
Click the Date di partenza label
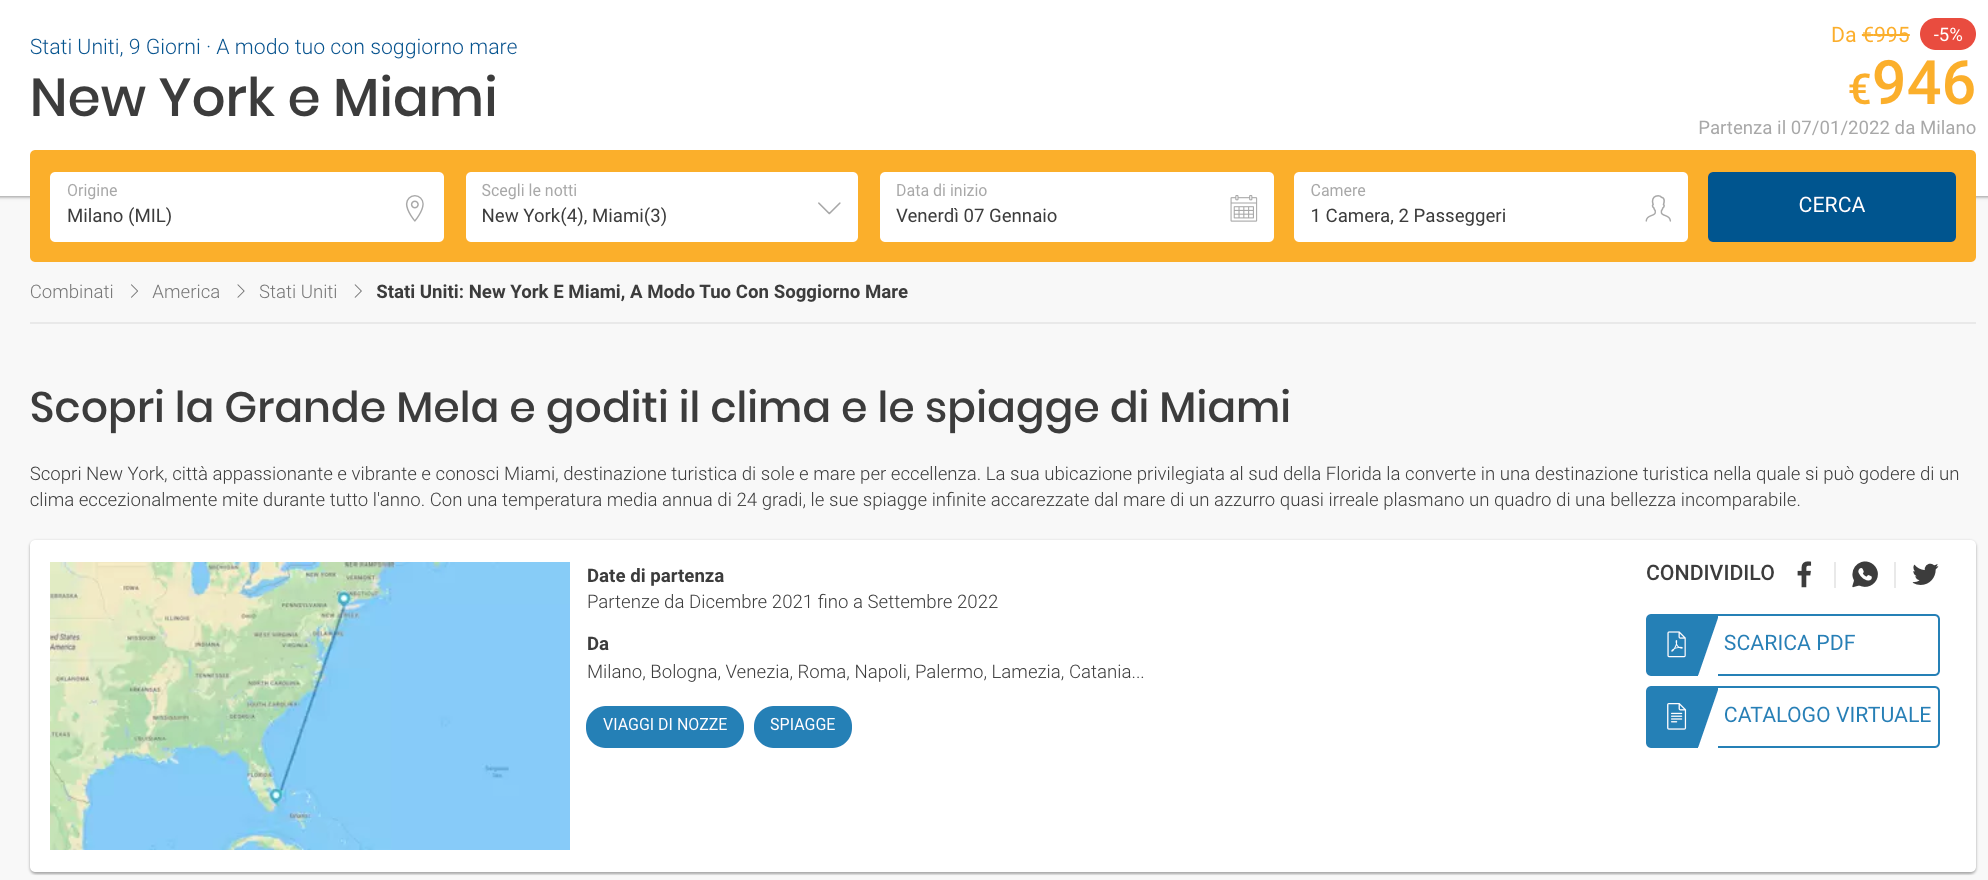pos(655,576)
